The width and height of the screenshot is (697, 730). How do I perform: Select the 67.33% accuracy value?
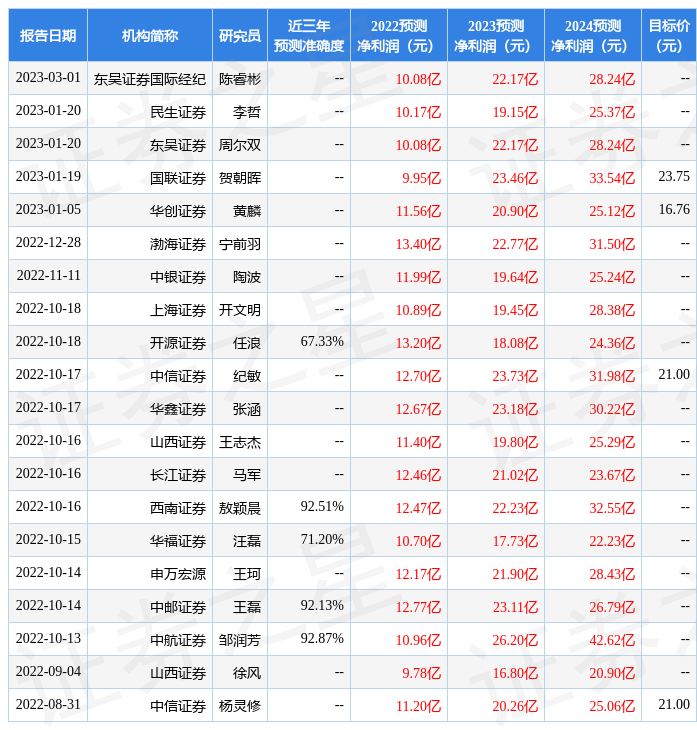(322, 342)
